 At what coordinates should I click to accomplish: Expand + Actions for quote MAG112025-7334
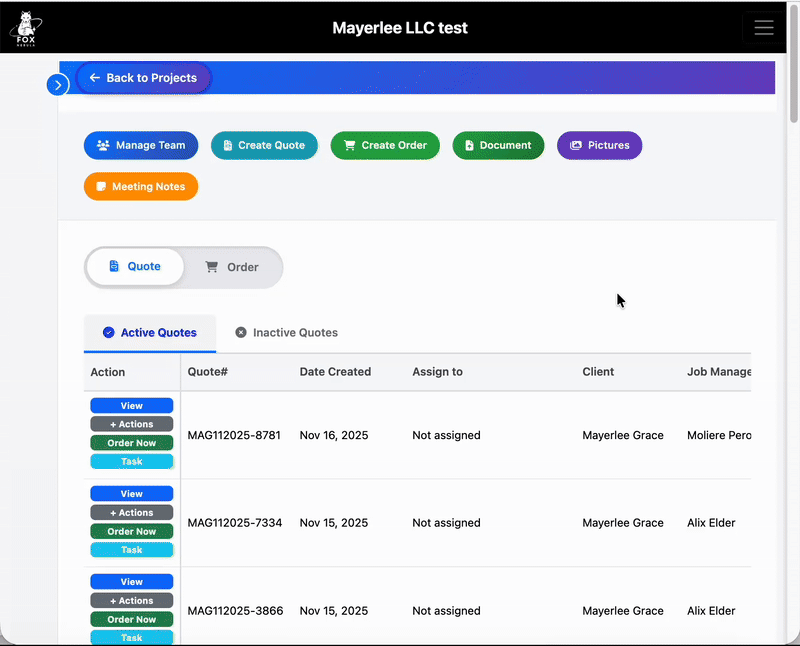pyautogui.click(x=132, y=513)
